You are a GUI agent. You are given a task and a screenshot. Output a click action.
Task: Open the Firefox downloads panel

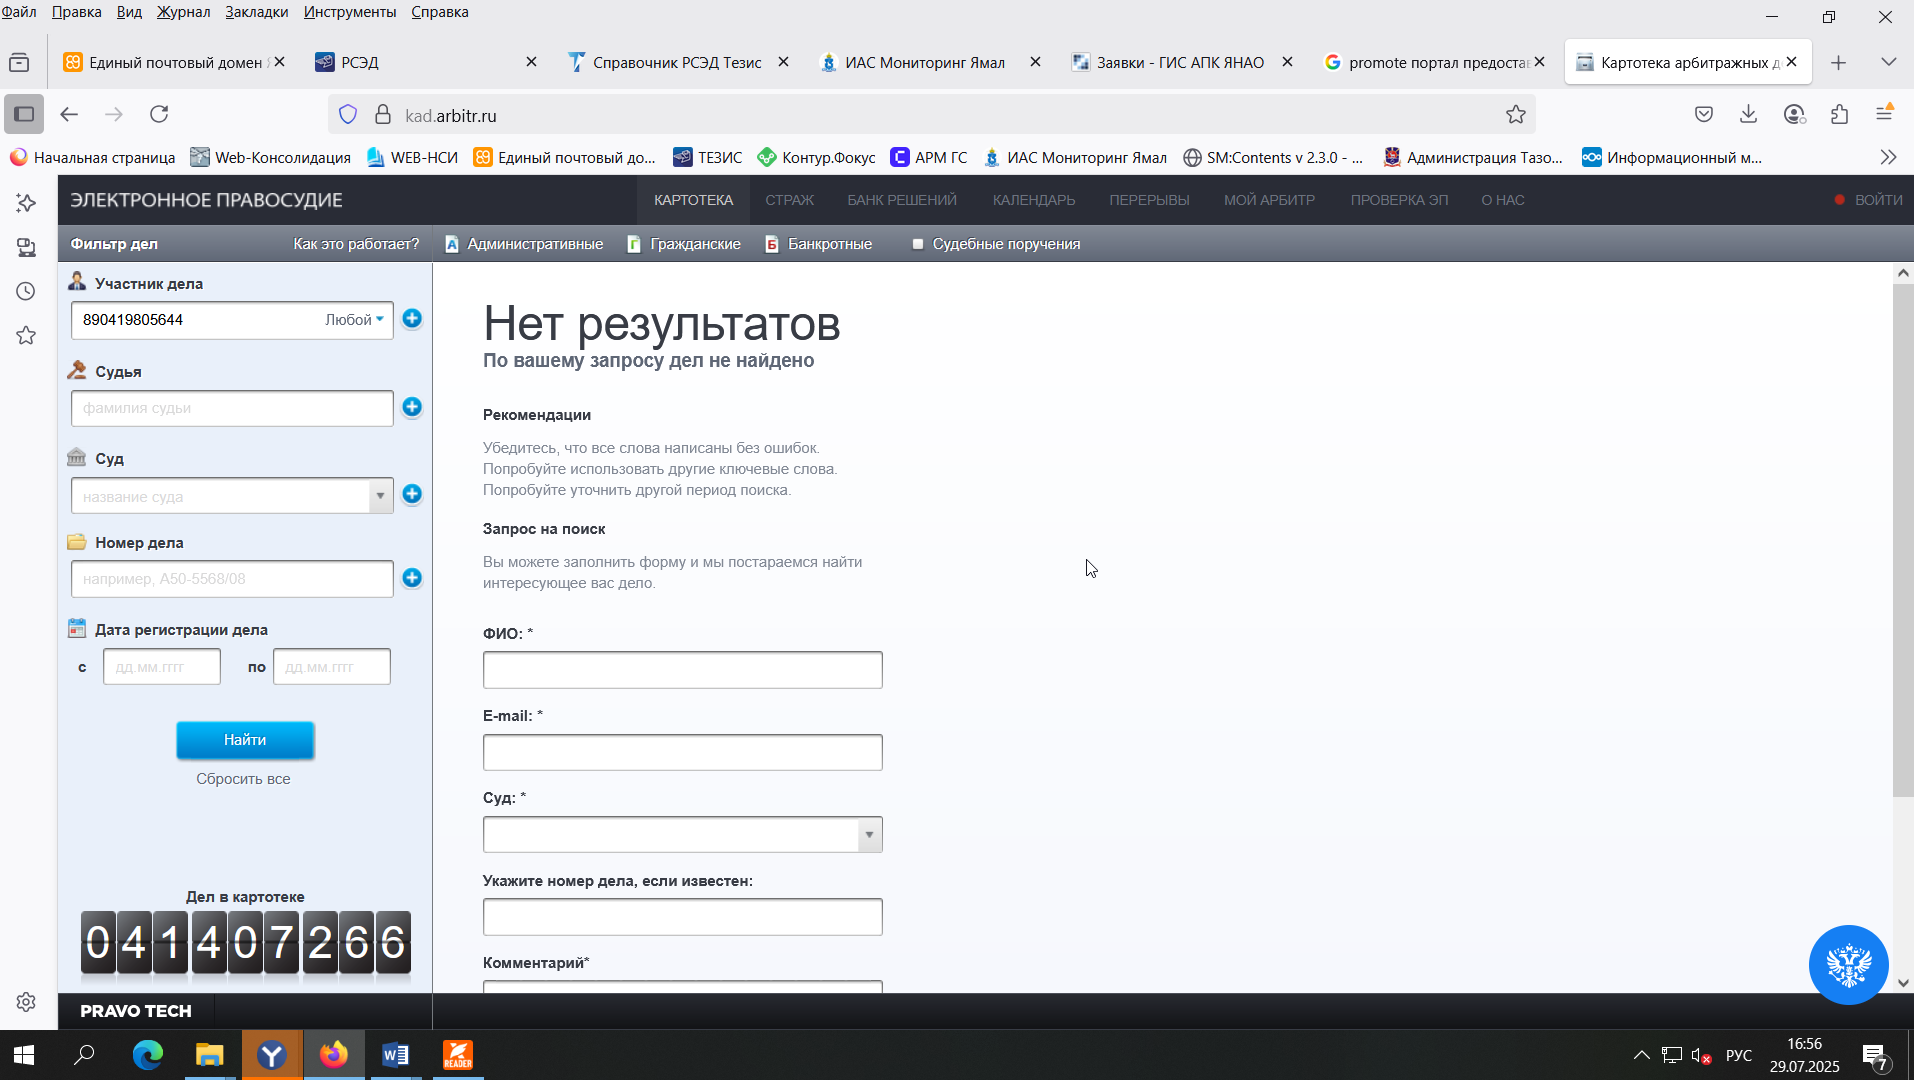pyautogui.click(x=1748, y=114)
